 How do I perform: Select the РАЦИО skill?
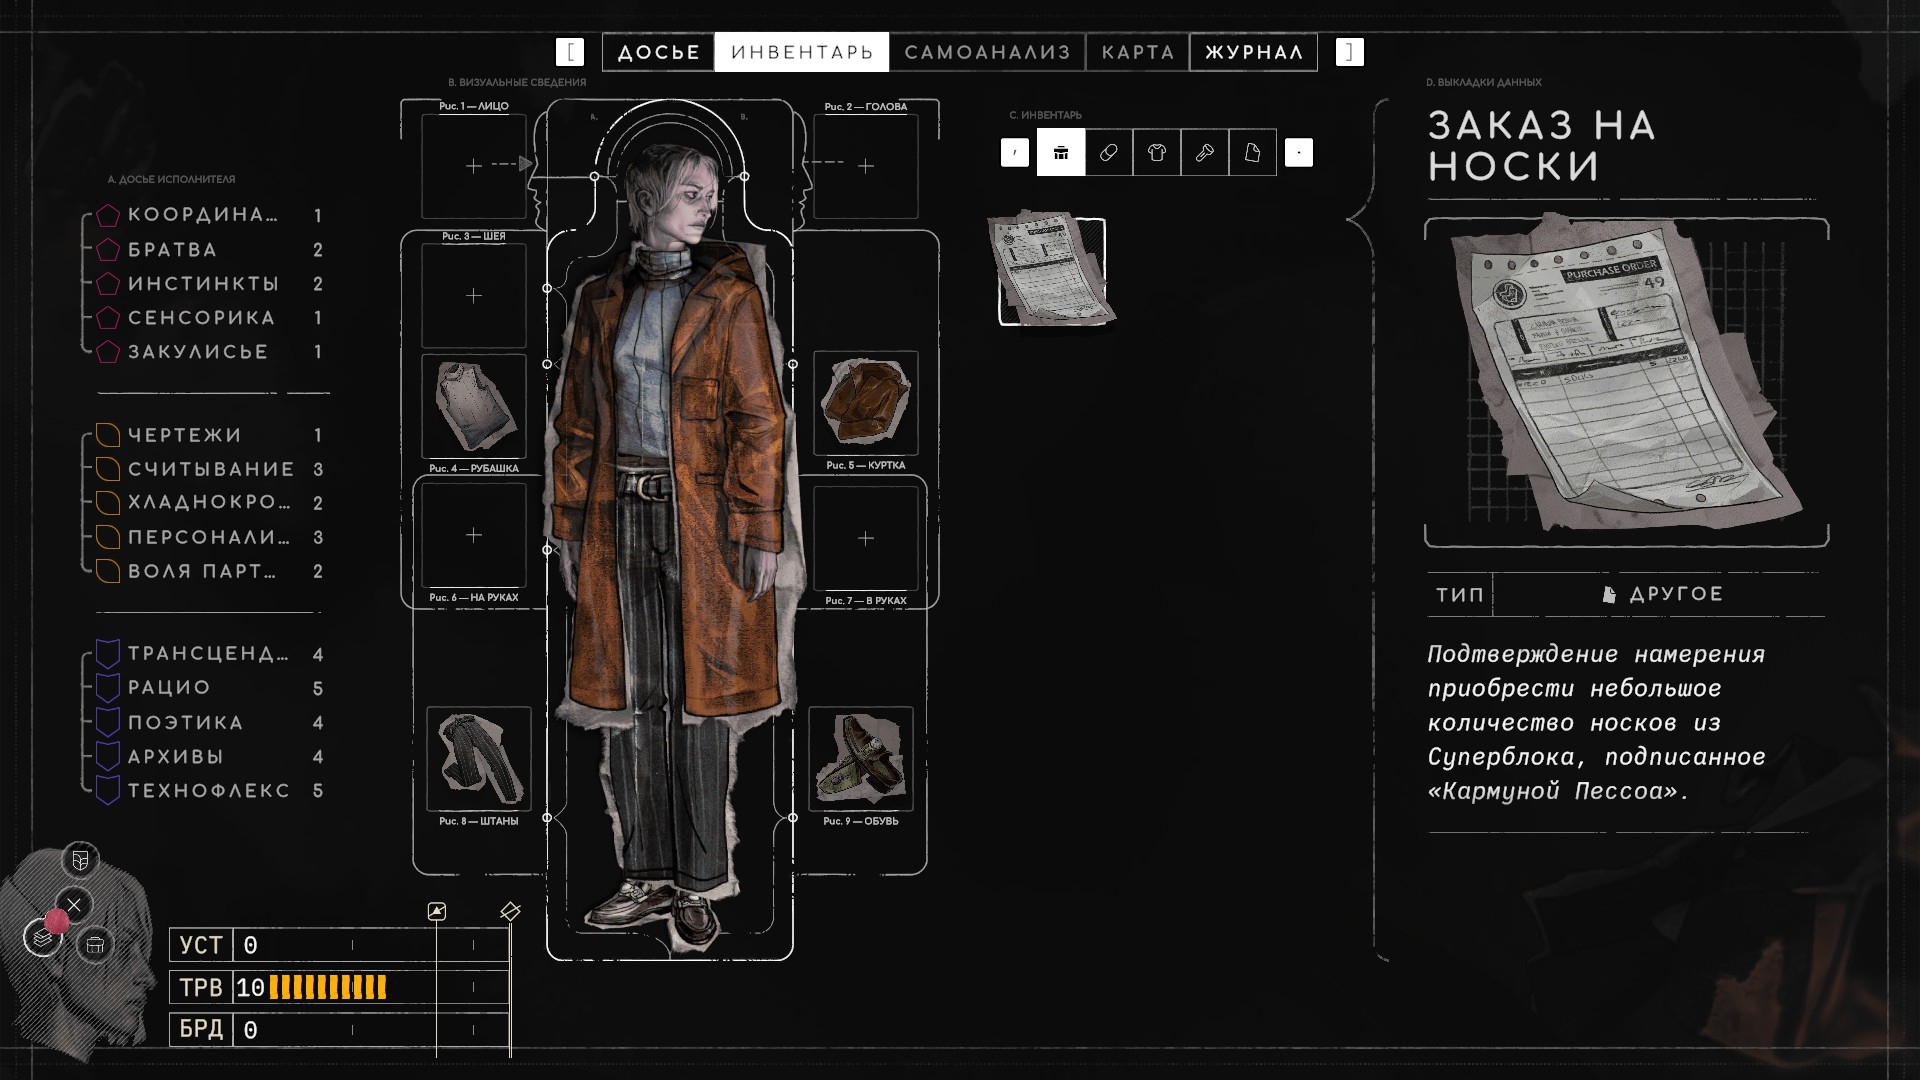click(210, 688)
